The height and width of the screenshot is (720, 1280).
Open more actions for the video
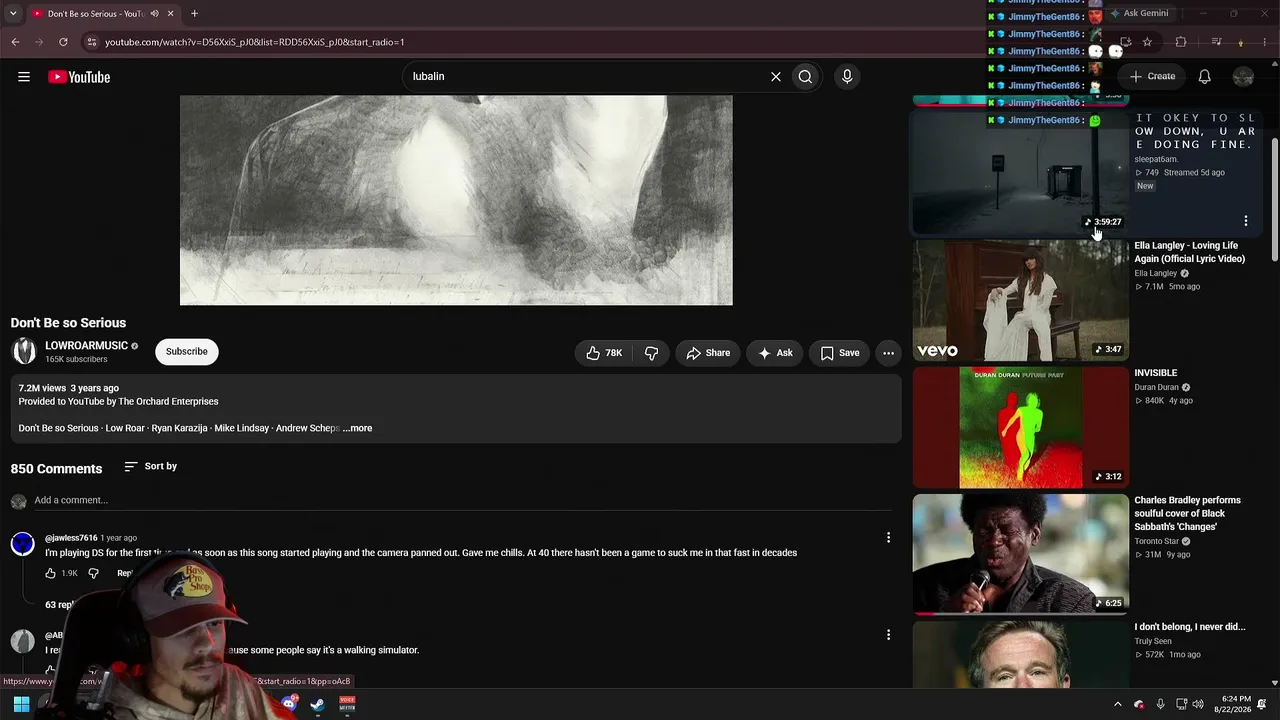pos(888,353)
